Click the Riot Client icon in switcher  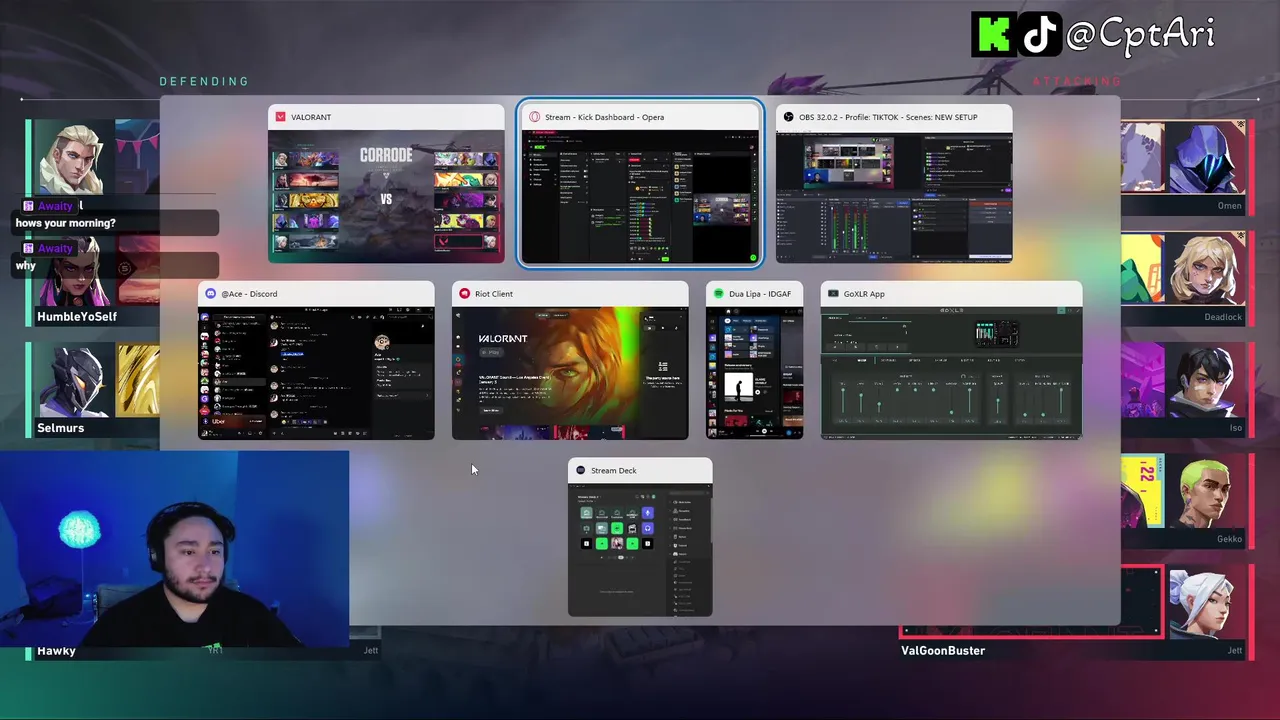coord(465,294)
